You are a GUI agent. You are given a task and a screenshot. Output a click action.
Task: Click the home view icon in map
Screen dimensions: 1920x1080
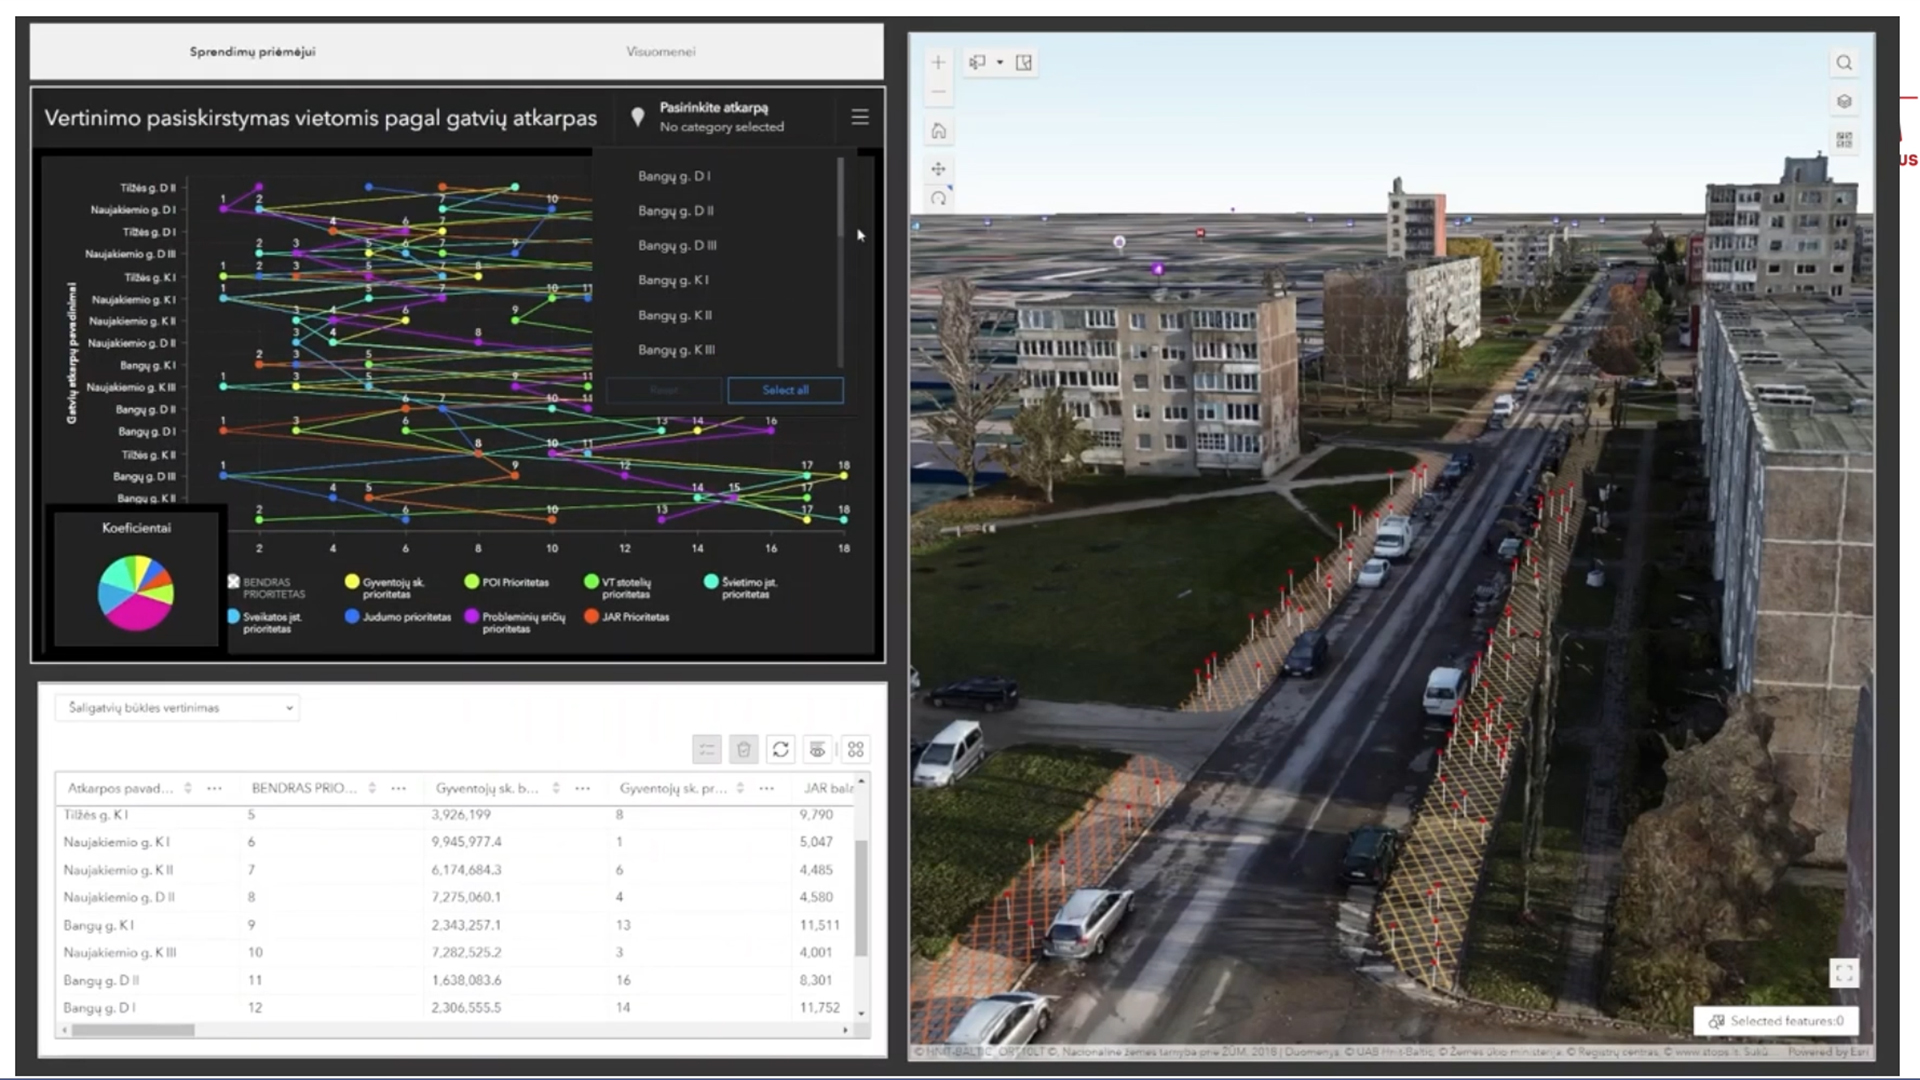tap(938, 131)
